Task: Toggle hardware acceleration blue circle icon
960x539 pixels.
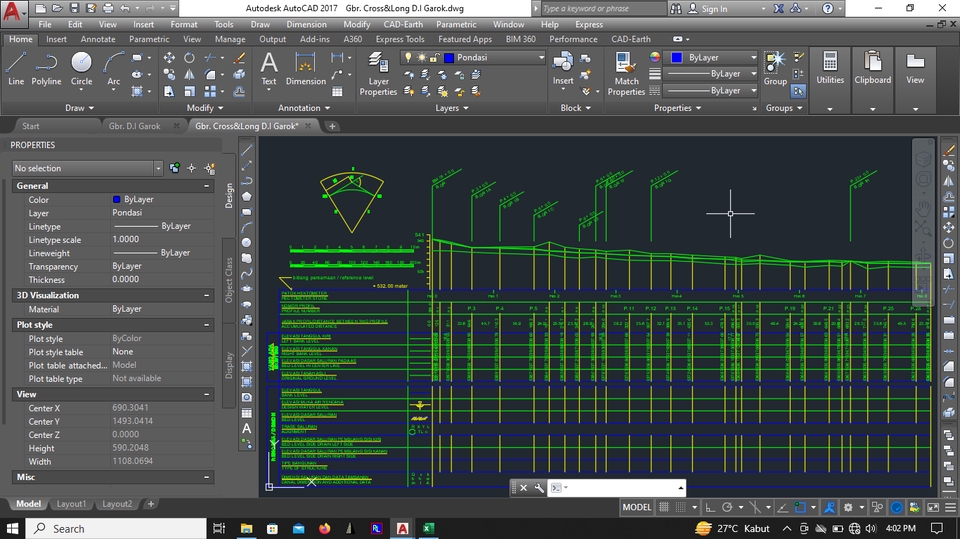Action: point(897,507)
